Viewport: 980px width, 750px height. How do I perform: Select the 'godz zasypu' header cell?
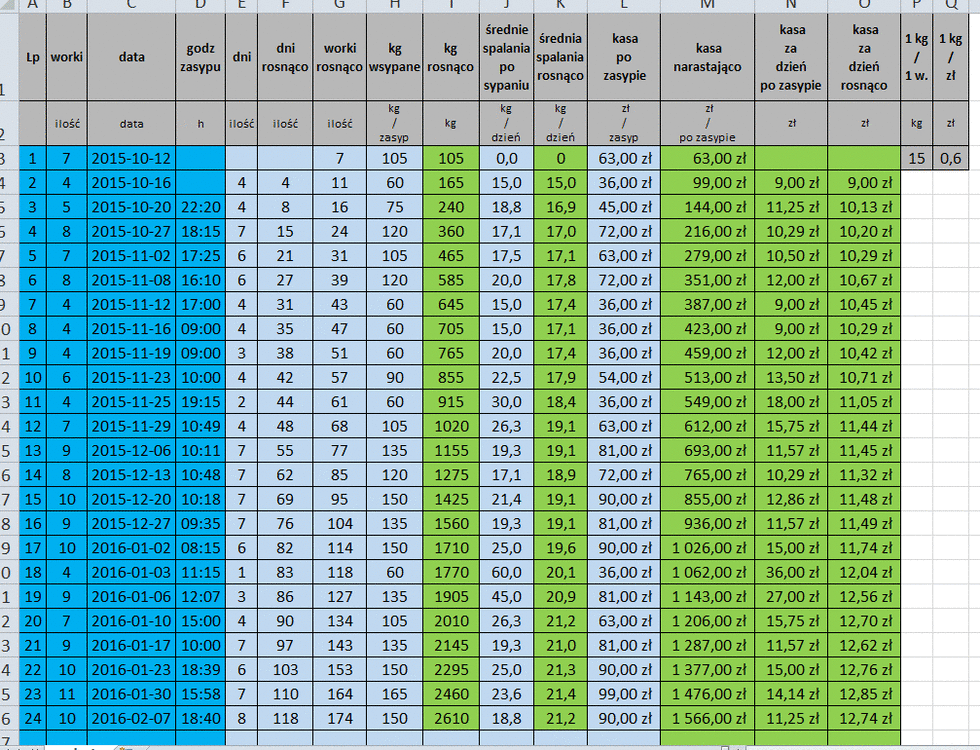[200, 57]
